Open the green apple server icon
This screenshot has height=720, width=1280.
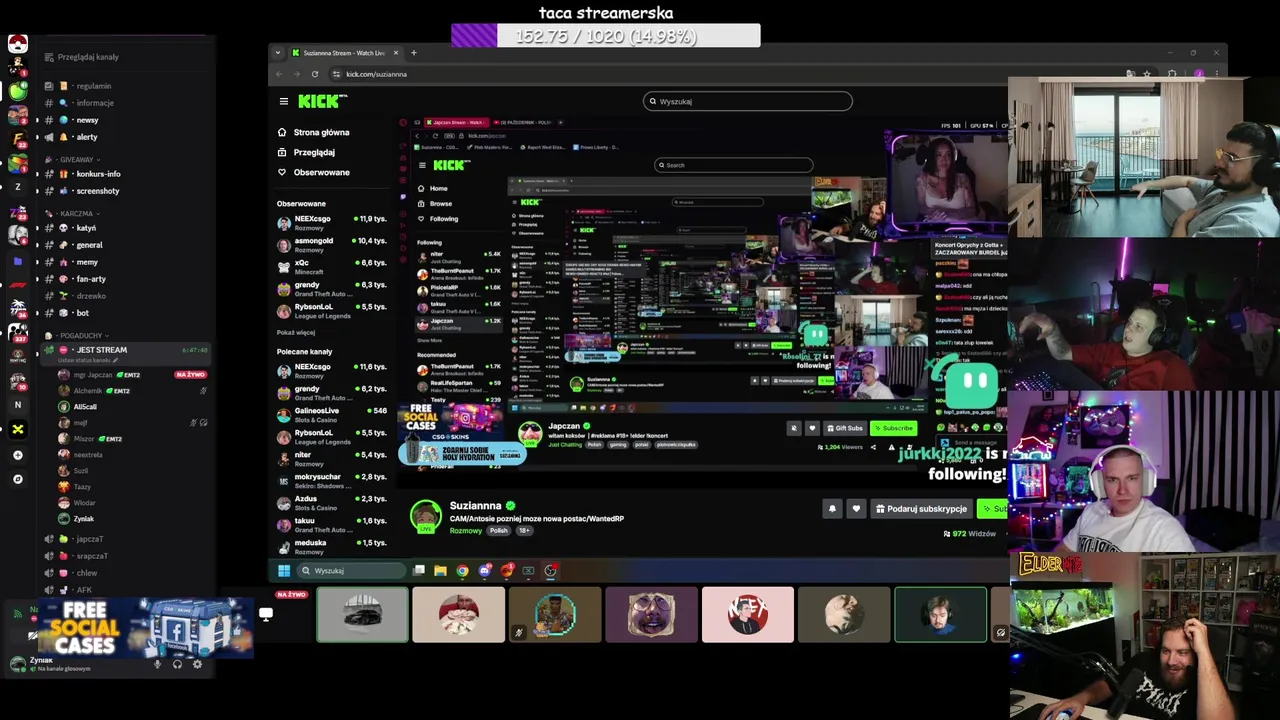(18, 91)
